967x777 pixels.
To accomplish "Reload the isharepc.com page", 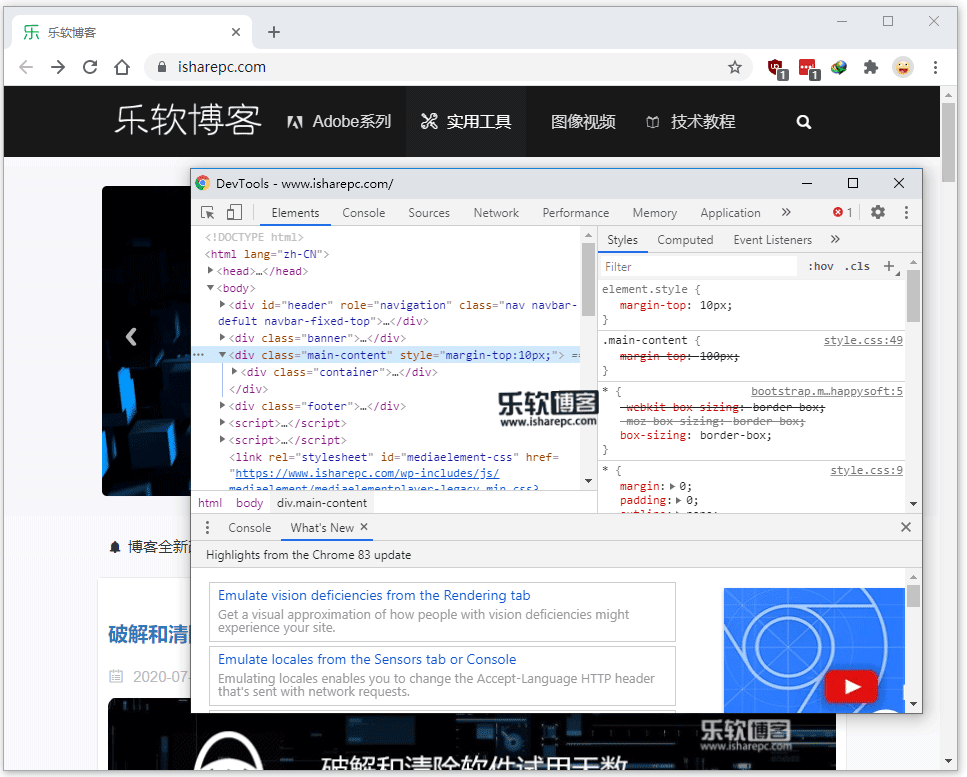I will [x=90, y=67].
